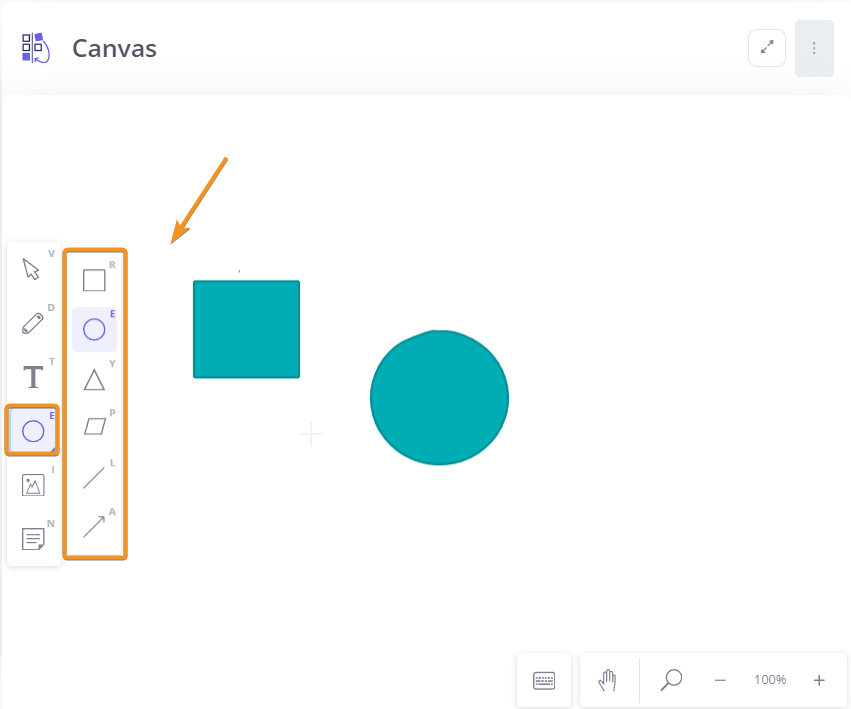Zoom out with minus button

[720, 680]
